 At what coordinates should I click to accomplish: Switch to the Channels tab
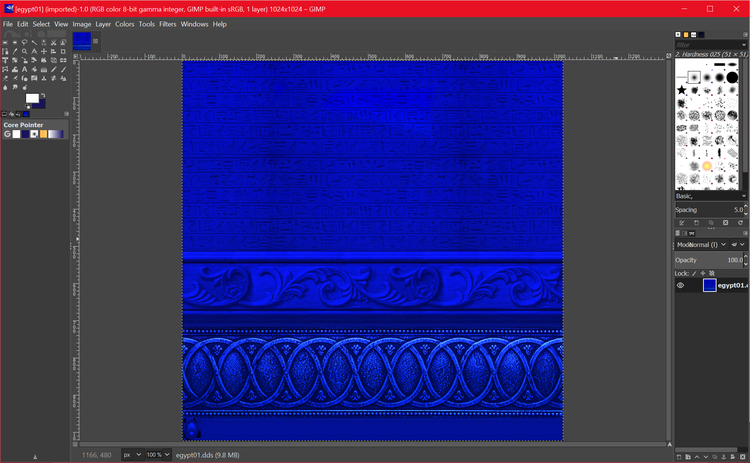tap(684, 233)
